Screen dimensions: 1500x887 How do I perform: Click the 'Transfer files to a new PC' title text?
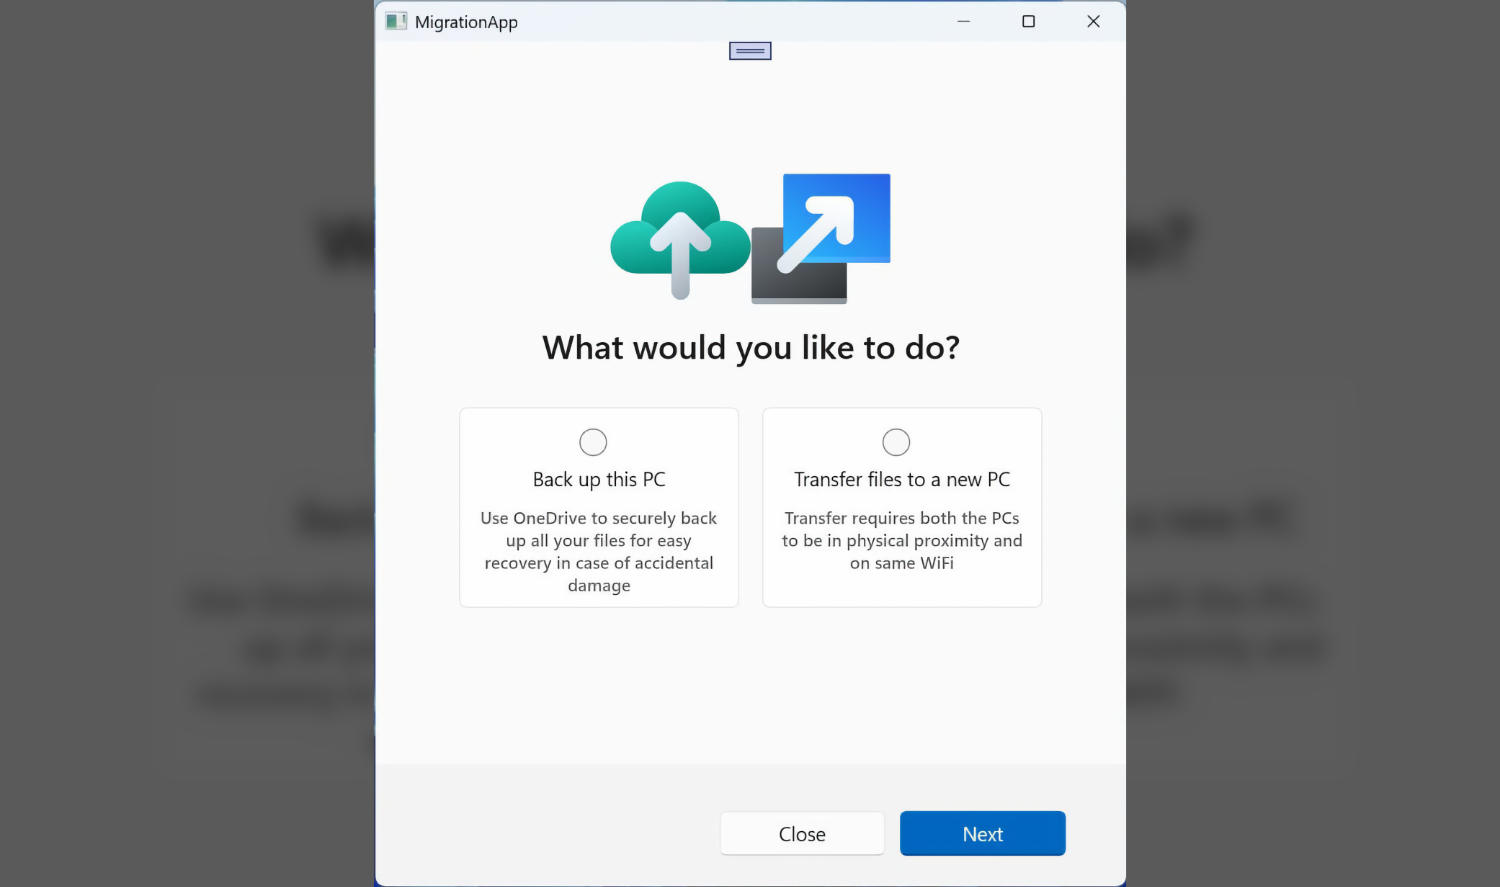click(902, 480)
